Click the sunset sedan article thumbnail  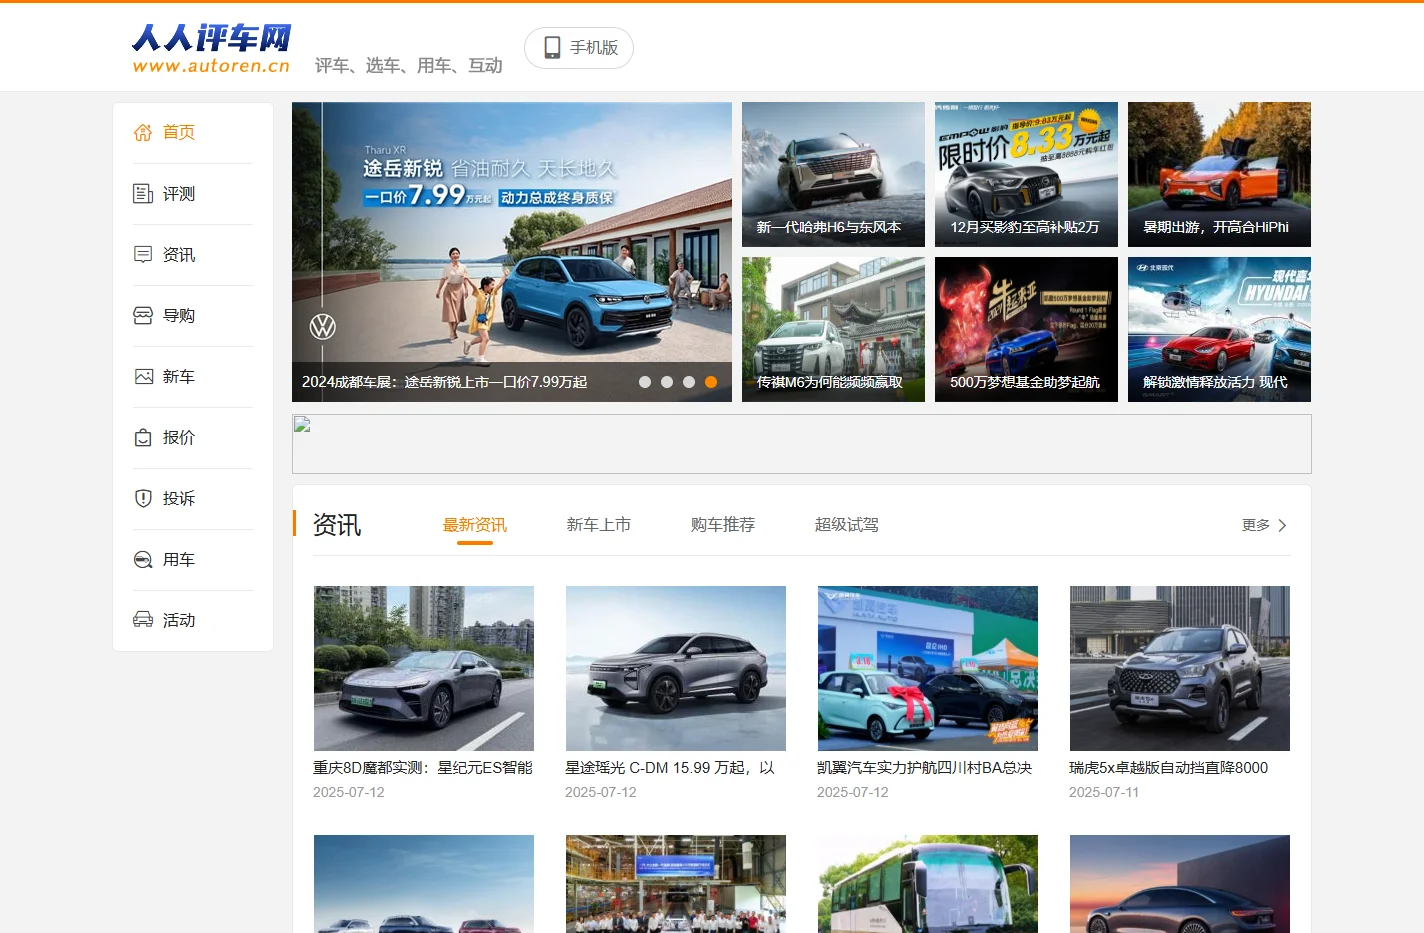(x=1180, y=884)
